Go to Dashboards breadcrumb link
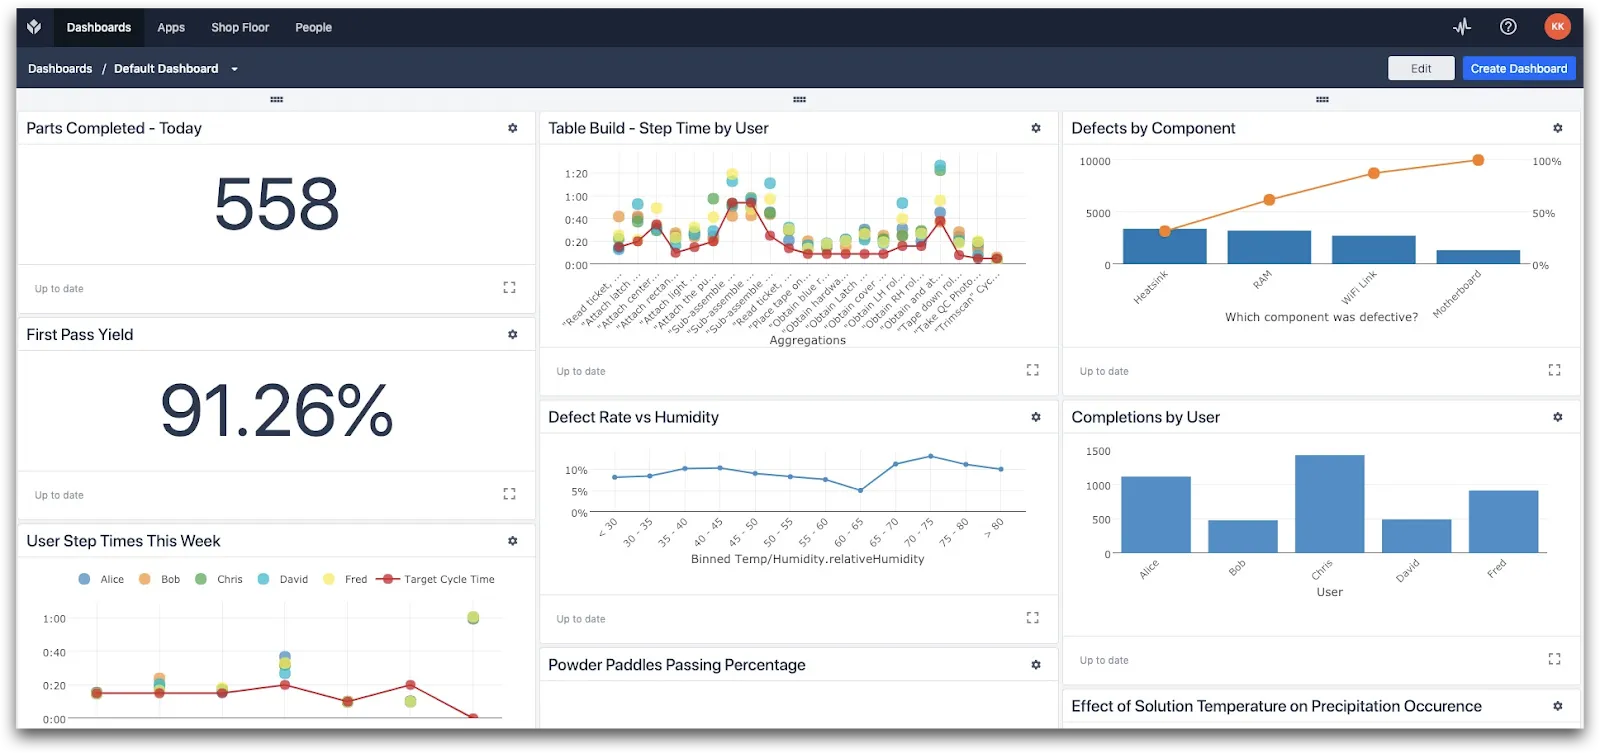 60,69
